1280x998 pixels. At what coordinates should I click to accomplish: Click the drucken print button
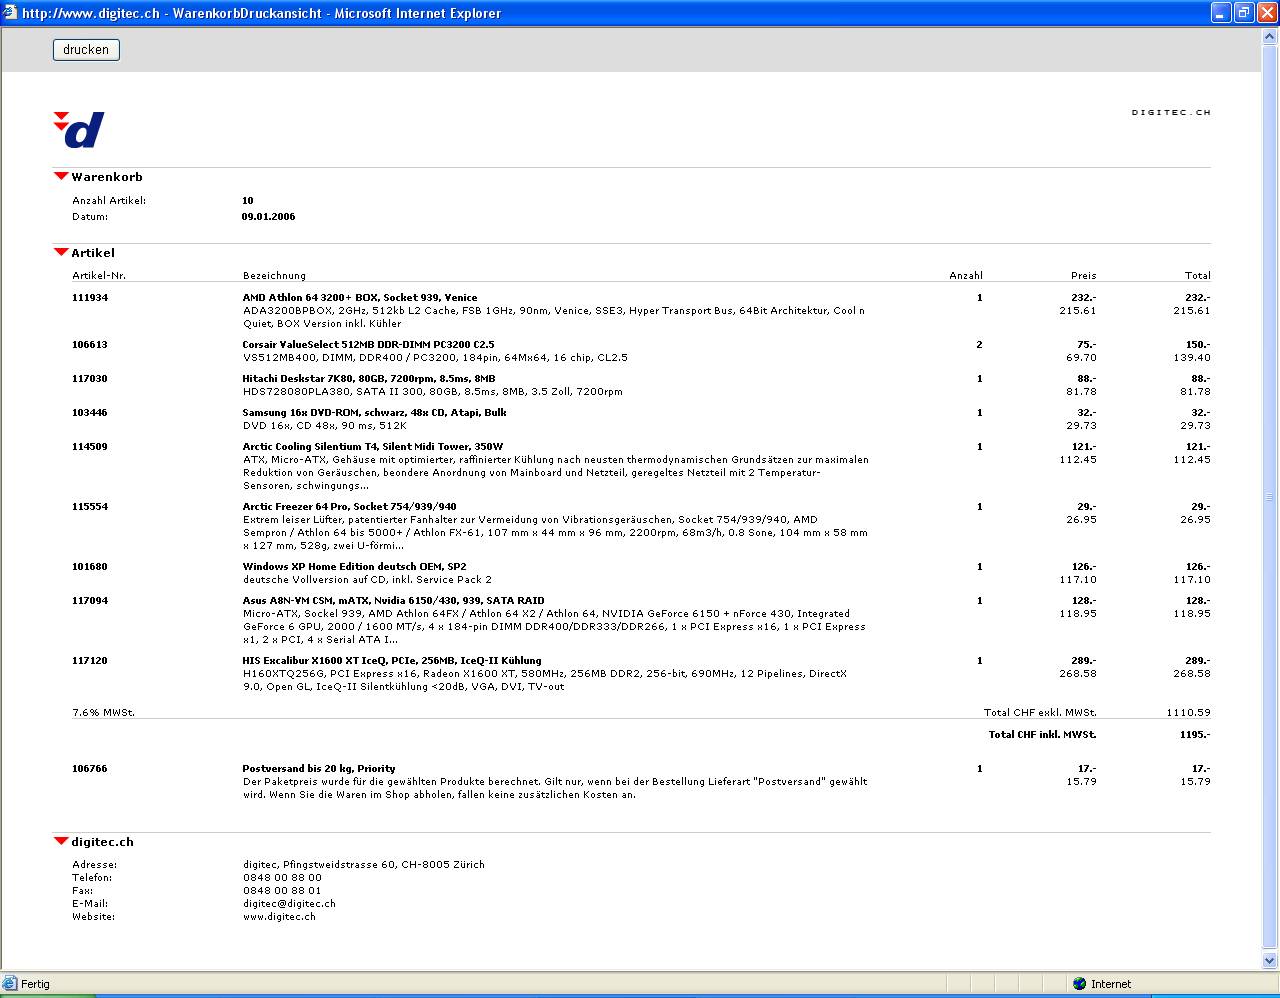tap(86, 50)
